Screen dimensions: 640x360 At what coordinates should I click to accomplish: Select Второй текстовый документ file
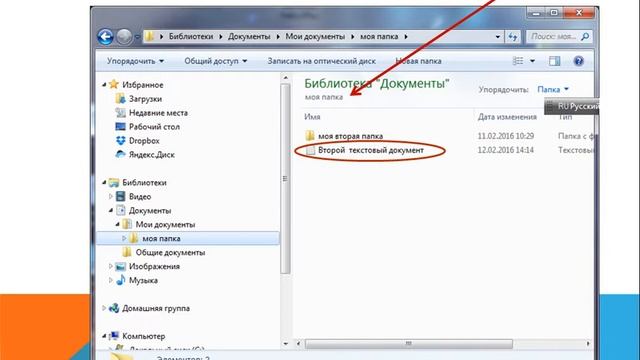pyautogui.click(x=371, y=150)
